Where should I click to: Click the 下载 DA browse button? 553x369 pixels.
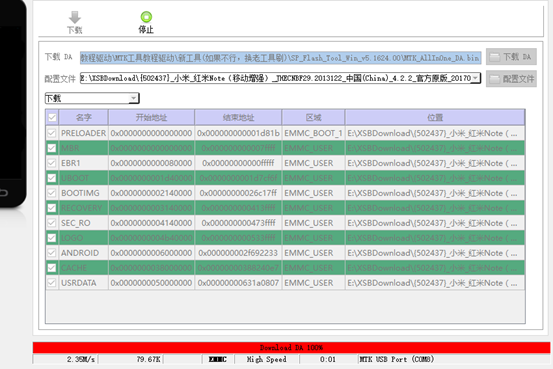[x=511, y=57]
